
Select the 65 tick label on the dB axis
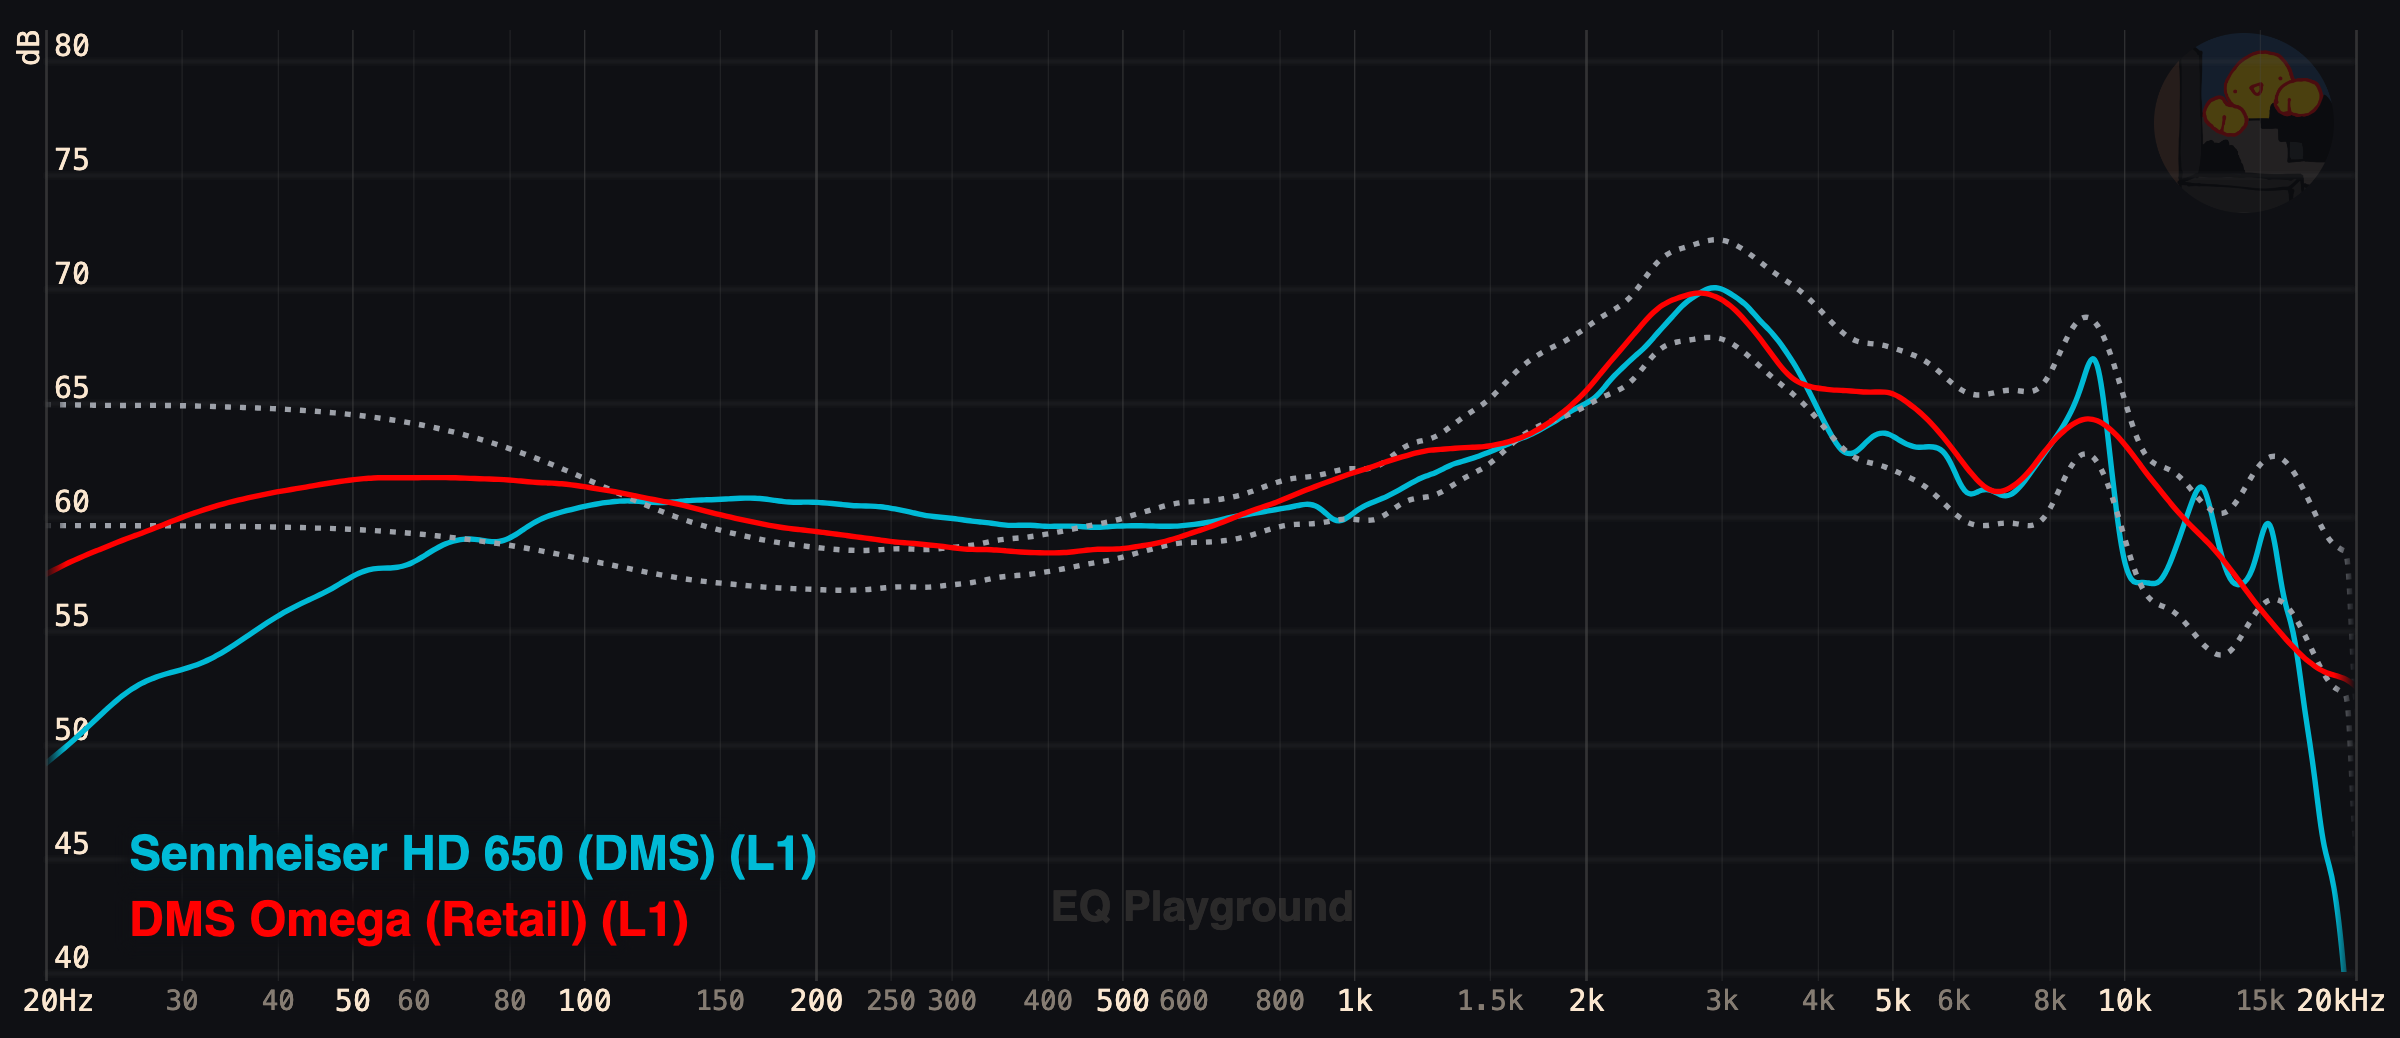click(72, 388)
